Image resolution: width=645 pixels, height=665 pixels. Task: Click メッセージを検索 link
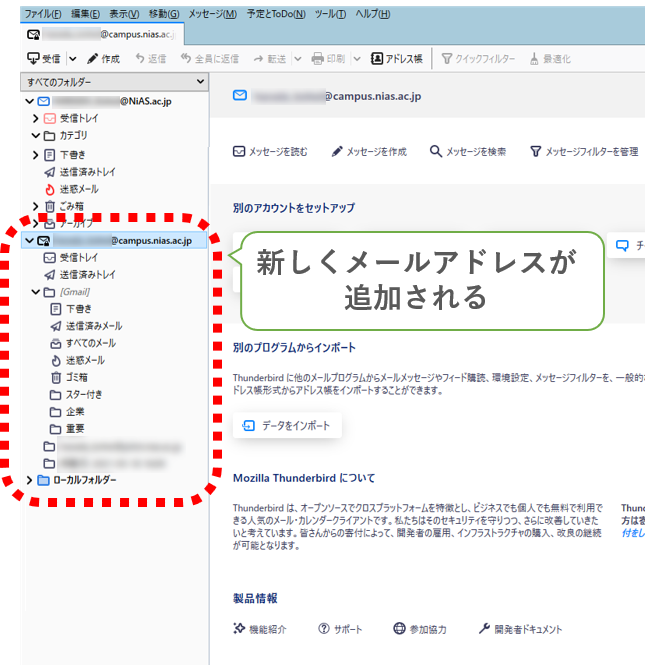pyautogui.click(x=468, y=151)
